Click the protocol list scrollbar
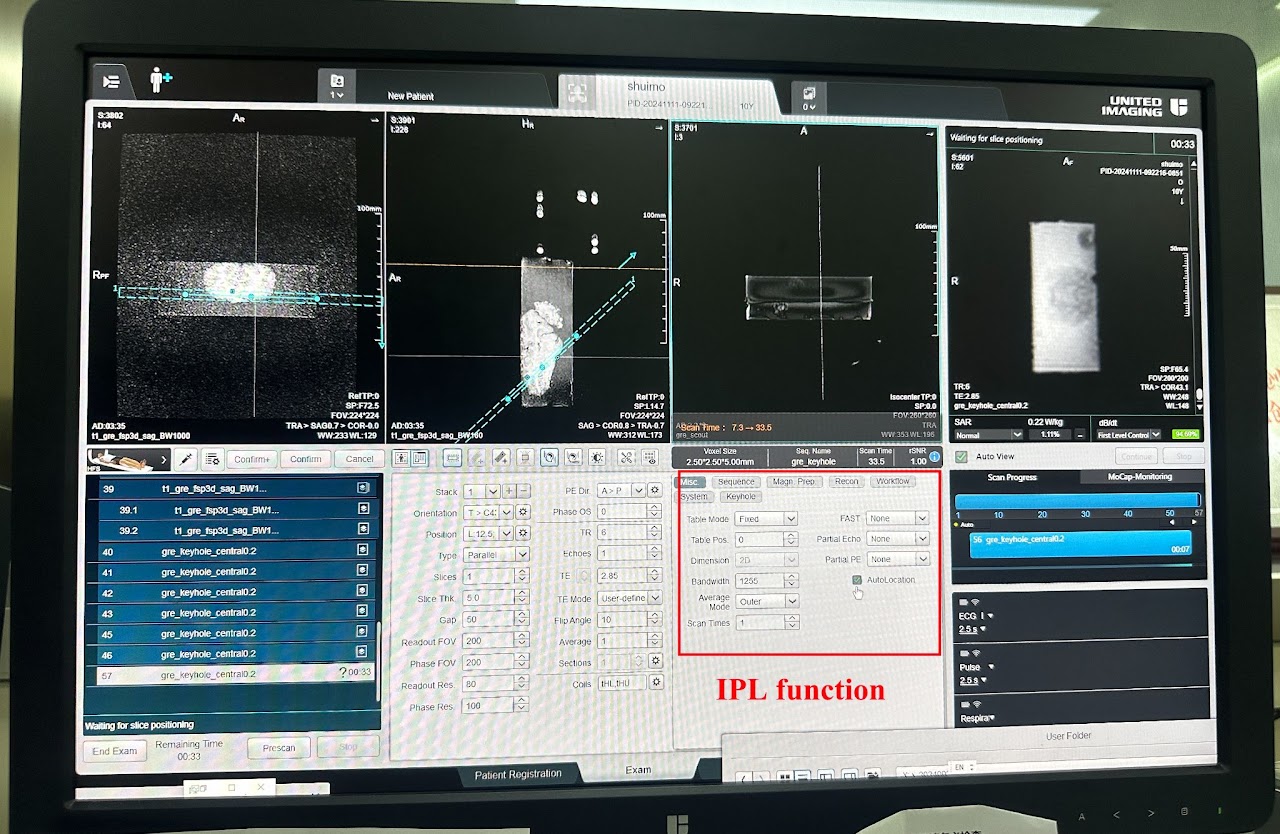The image size is (1280, 834). point(378,660)
